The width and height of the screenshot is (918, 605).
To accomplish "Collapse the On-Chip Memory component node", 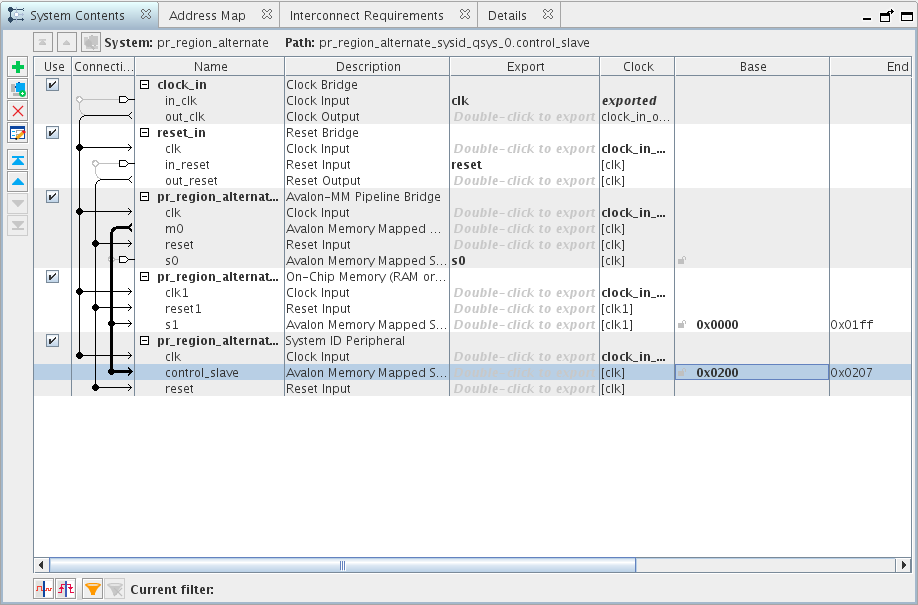I will pyautogui.click(x=145, y=277).
